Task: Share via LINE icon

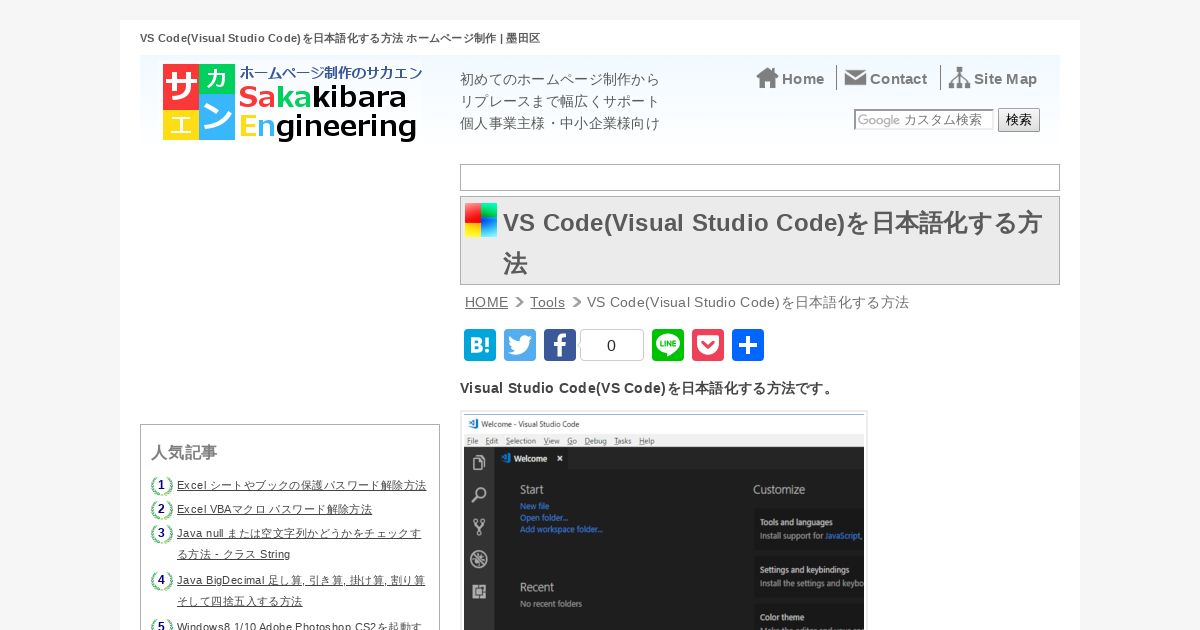Action: (668, 345)
